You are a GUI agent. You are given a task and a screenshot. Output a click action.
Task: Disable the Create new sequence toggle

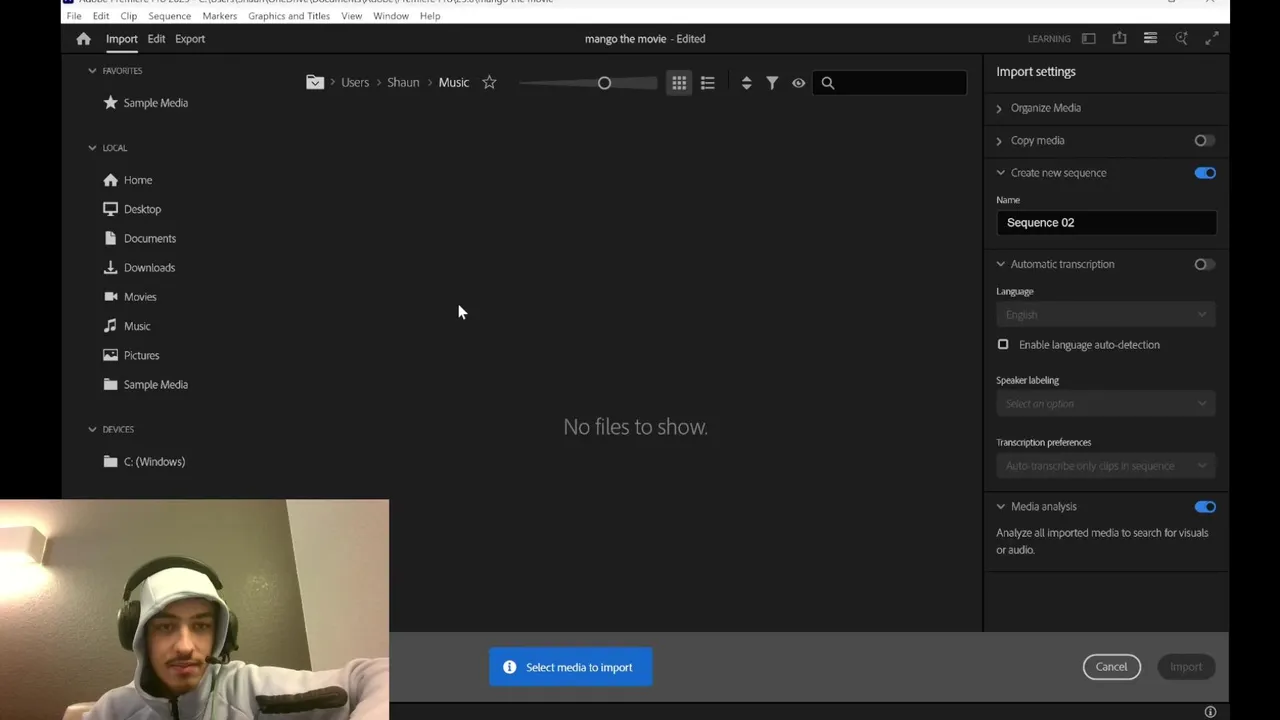pyautogui.click(x=1205, y=173)
